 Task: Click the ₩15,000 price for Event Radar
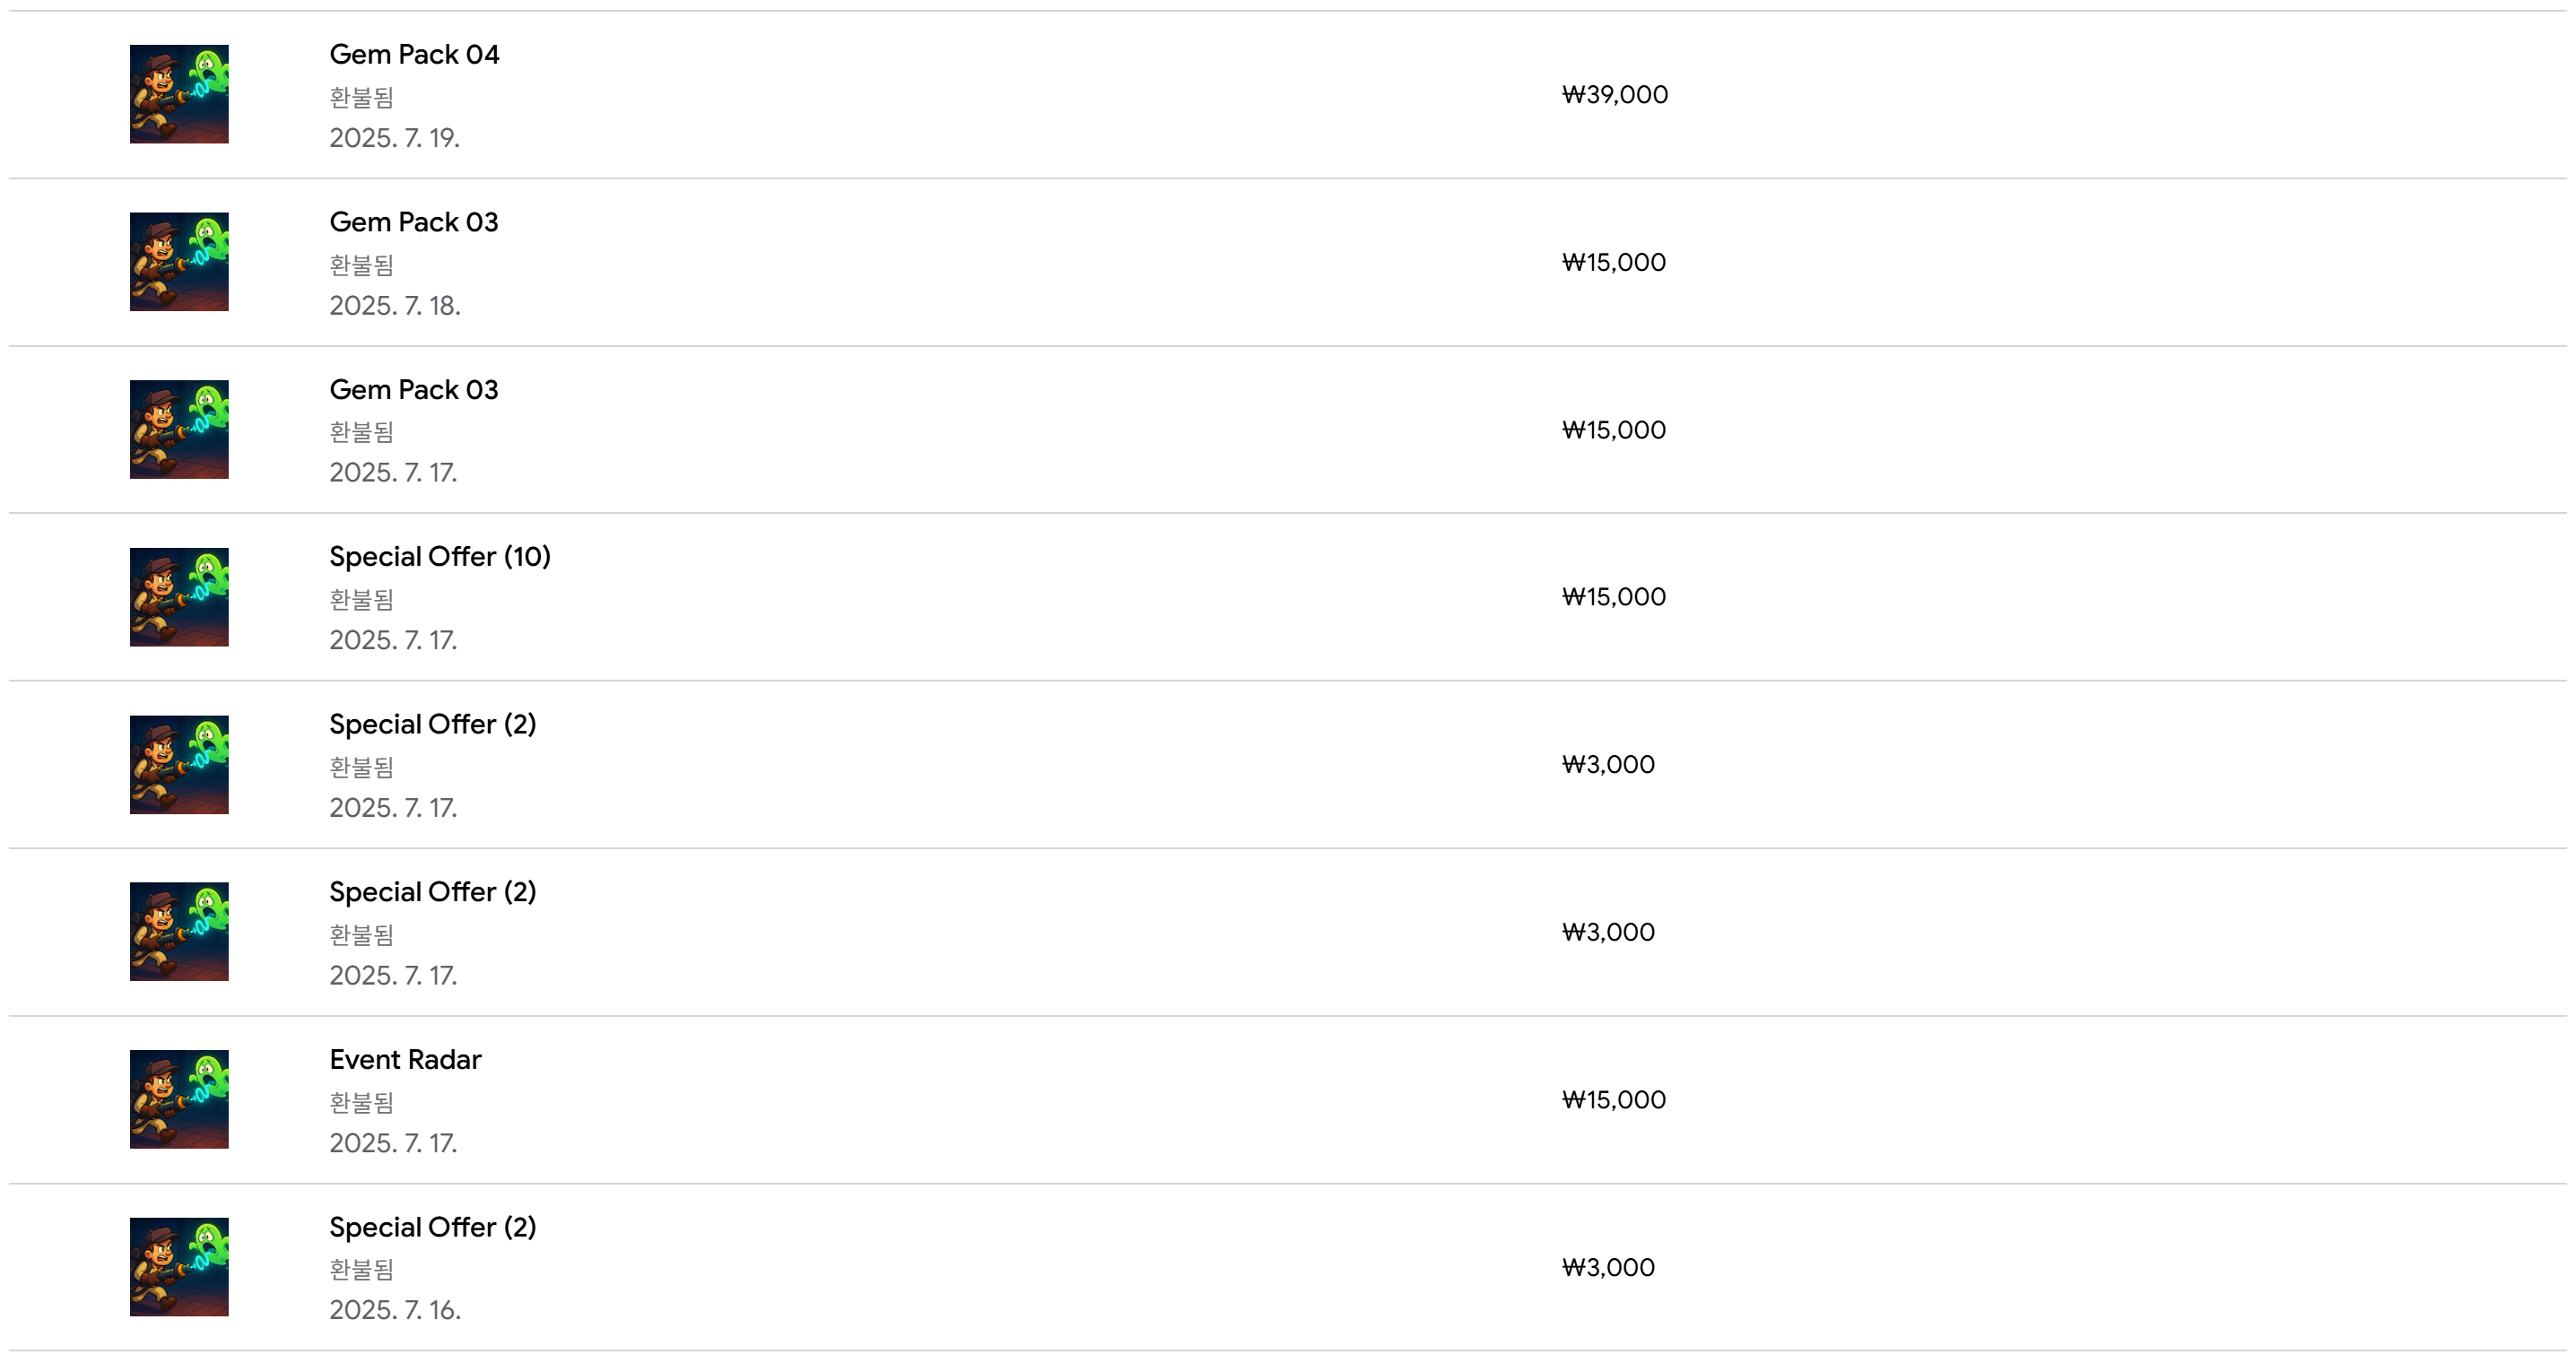pyautogui.click(x=1614, y=1100)
